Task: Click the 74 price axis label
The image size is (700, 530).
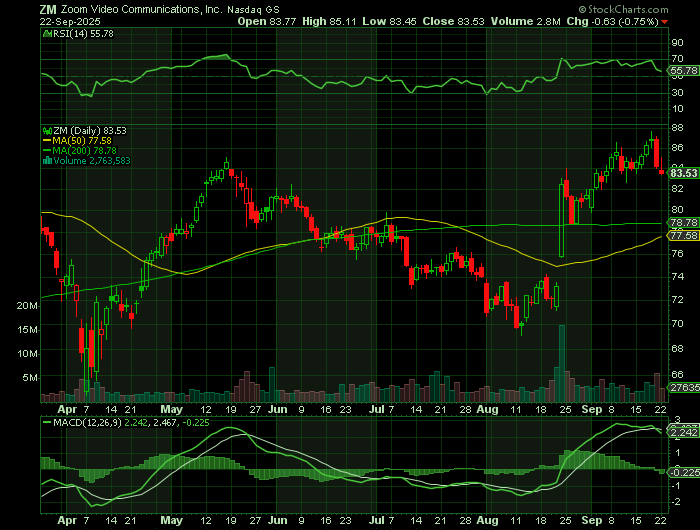Action: click(x=677, y=276)
